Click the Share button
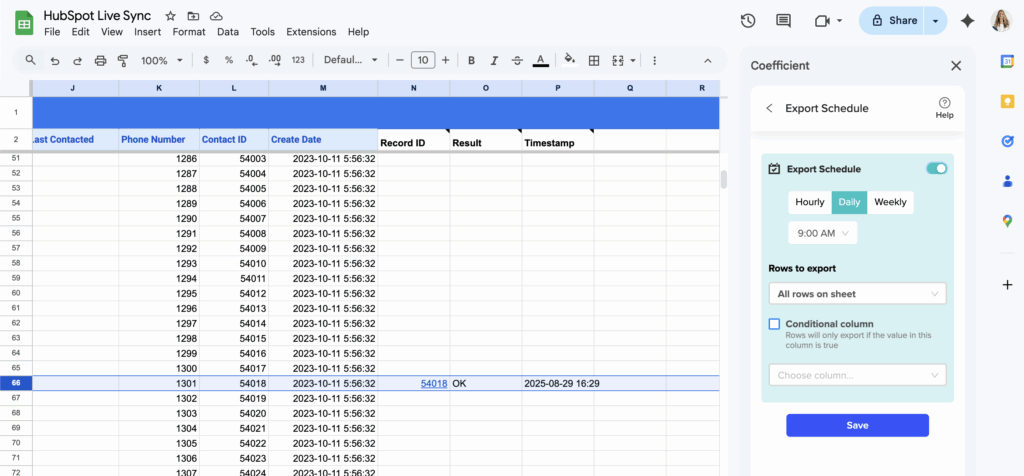Image resolution: width=1024 pixels, height=476 pixels. pos(893,21)
